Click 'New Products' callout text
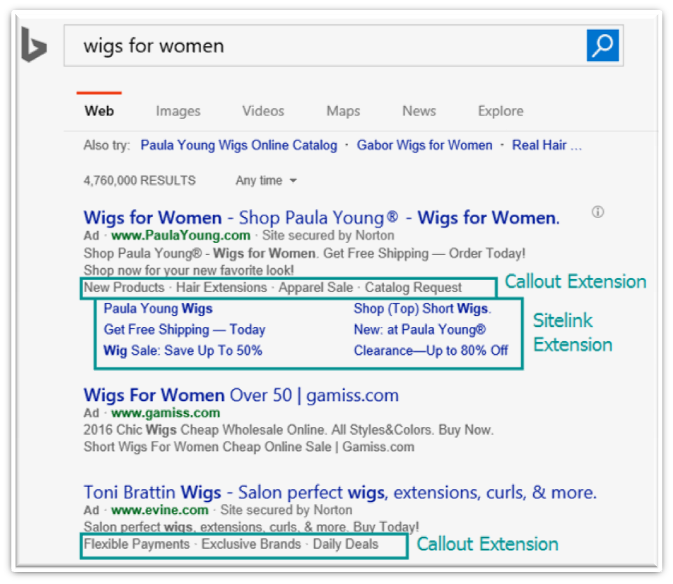The height and width of the screenshot is (584, 673). 124,287
